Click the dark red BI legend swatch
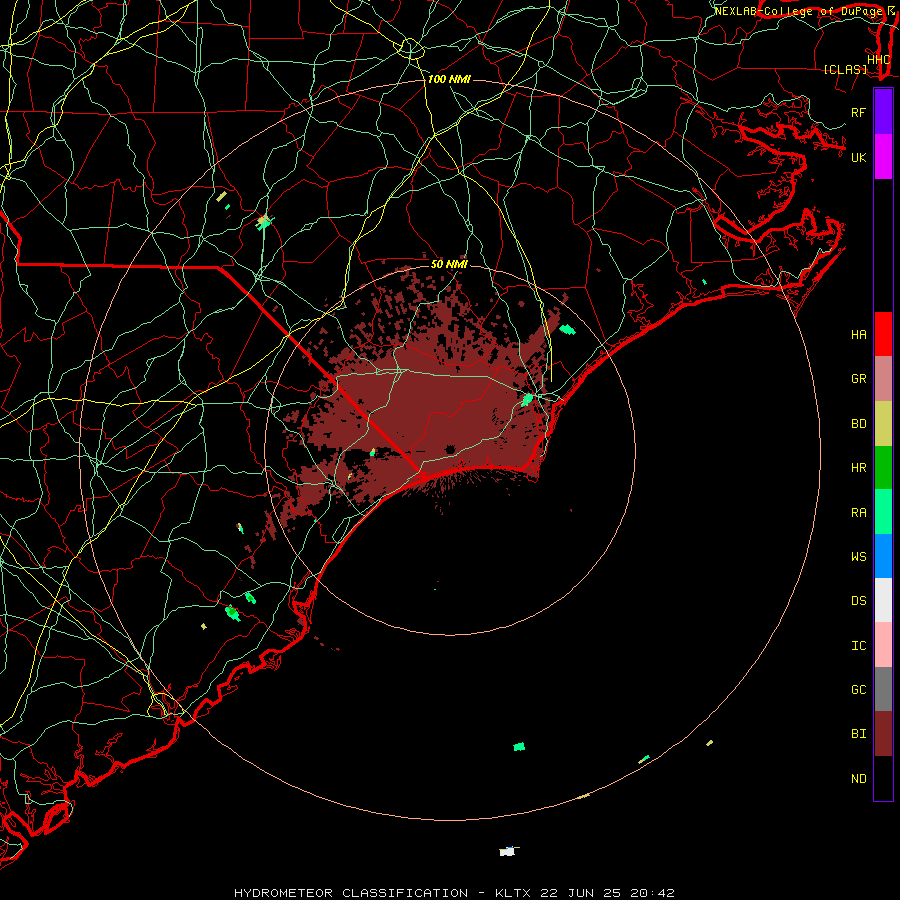The height and width of the screenshot is (900, 900). pyautogui.click(x=883, y=734)
